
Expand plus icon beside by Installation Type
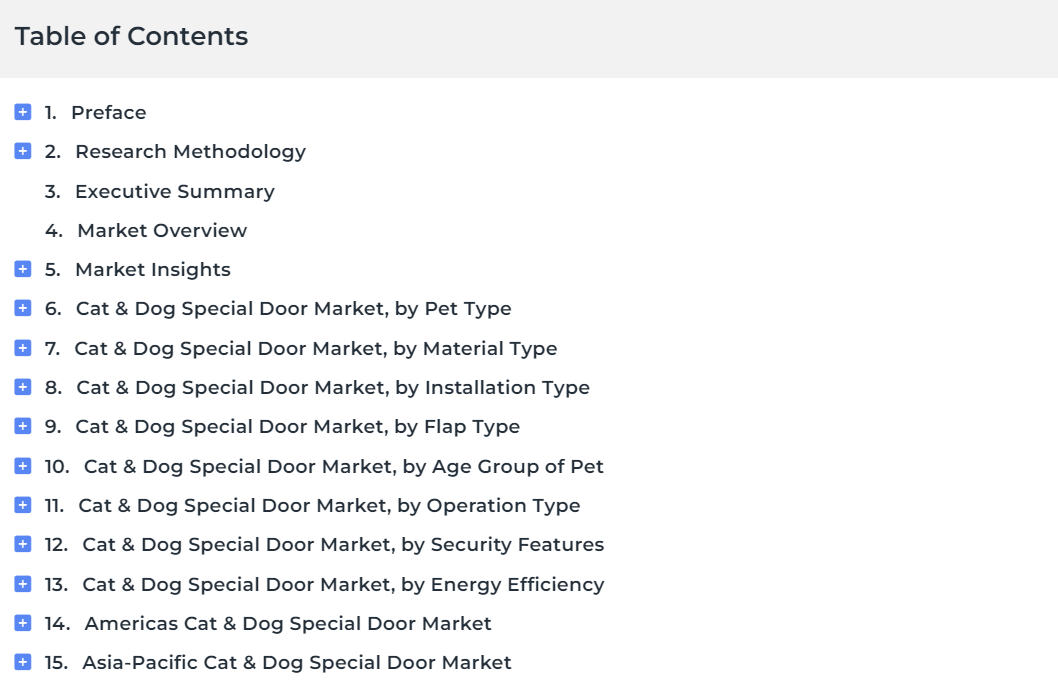[23, 387]
